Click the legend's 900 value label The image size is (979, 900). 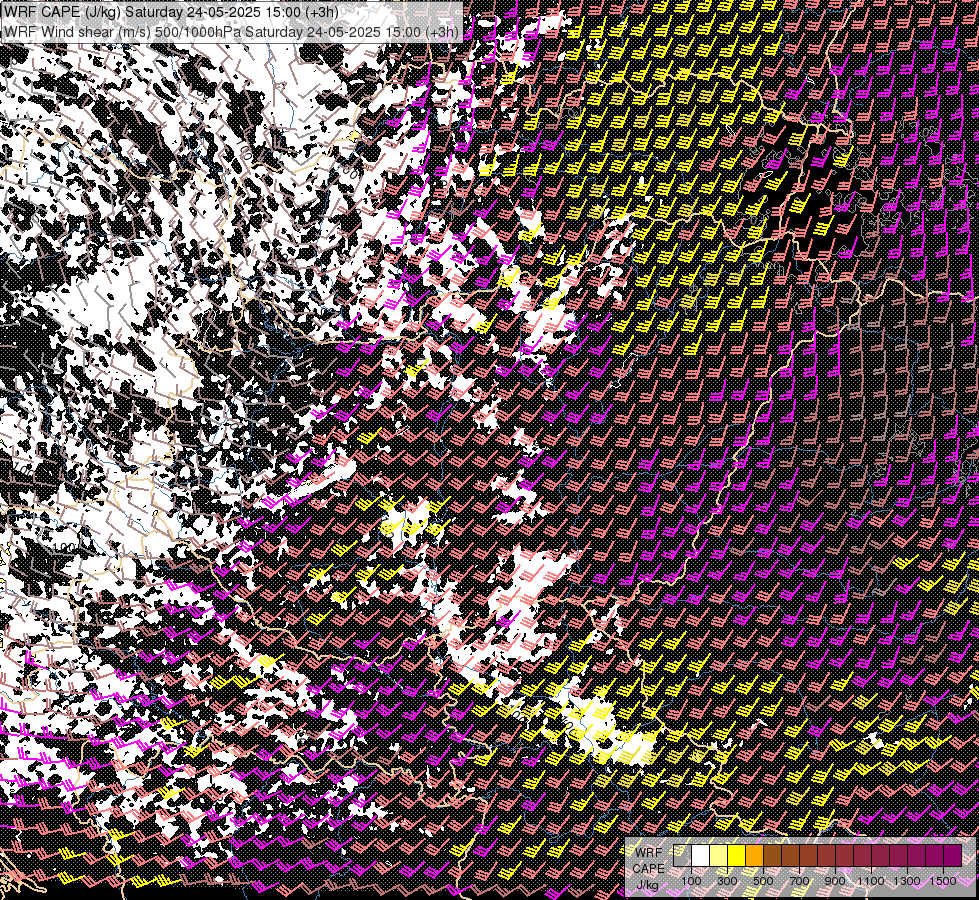point(835,881)
